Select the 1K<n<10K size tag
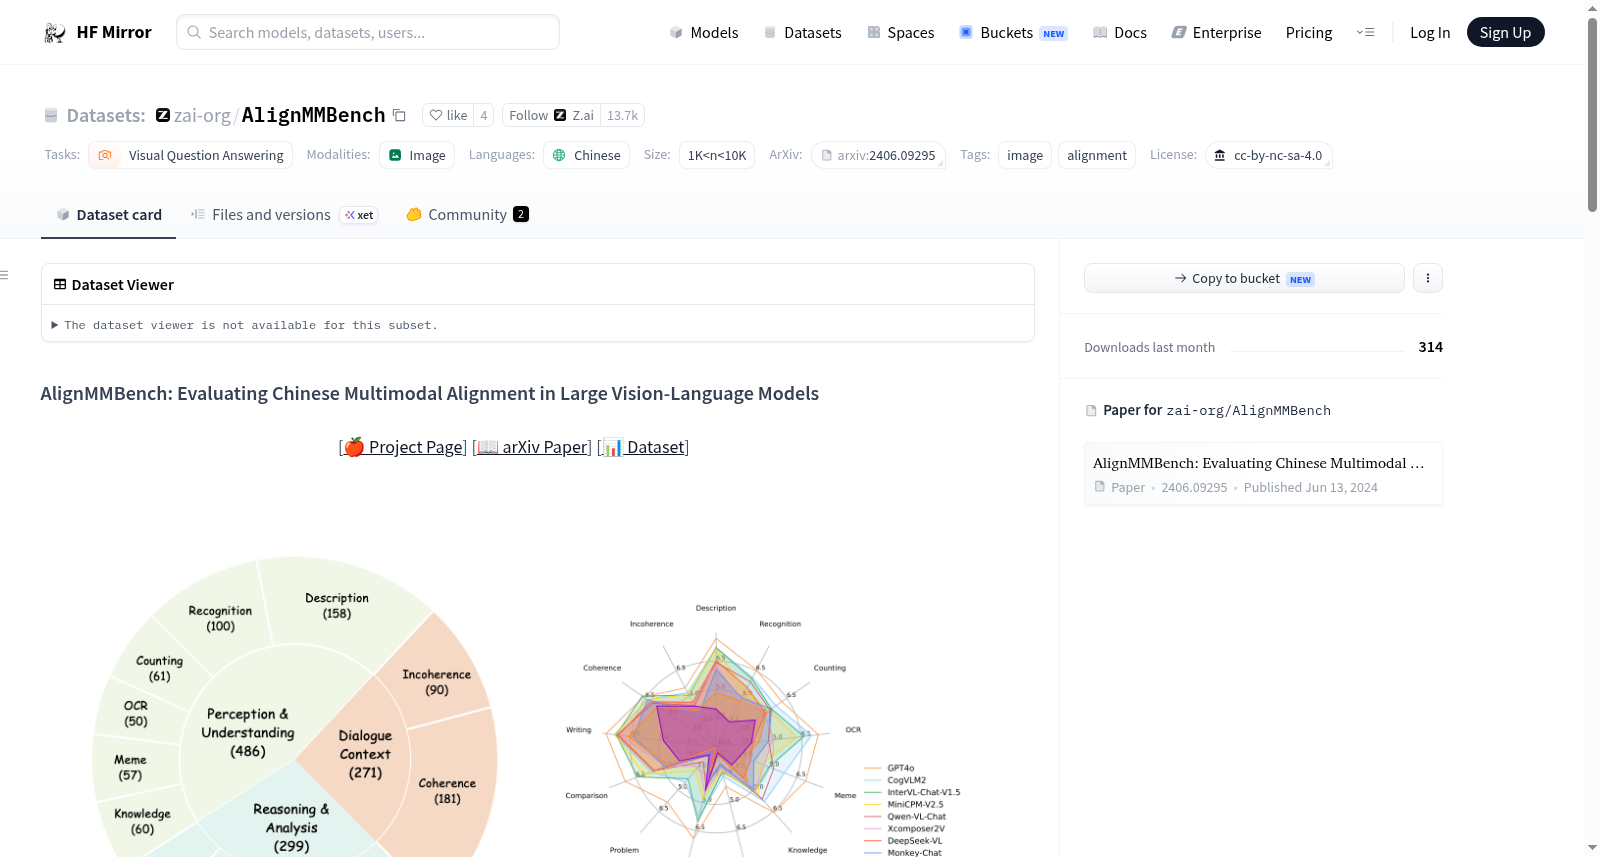The height and width of the screenshot is (857, 1600). click(x=717, y=155)
